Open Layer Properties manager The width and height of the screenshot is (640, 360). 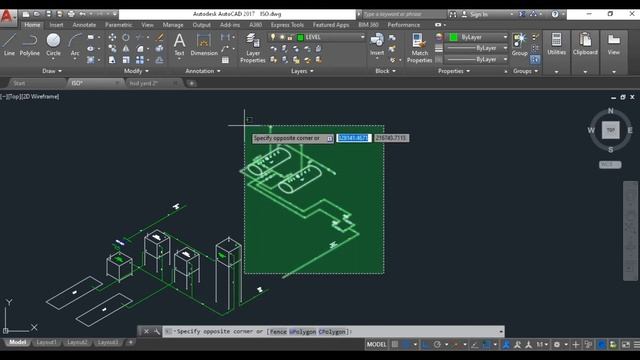pyautogui.click(x=253, y=48)
